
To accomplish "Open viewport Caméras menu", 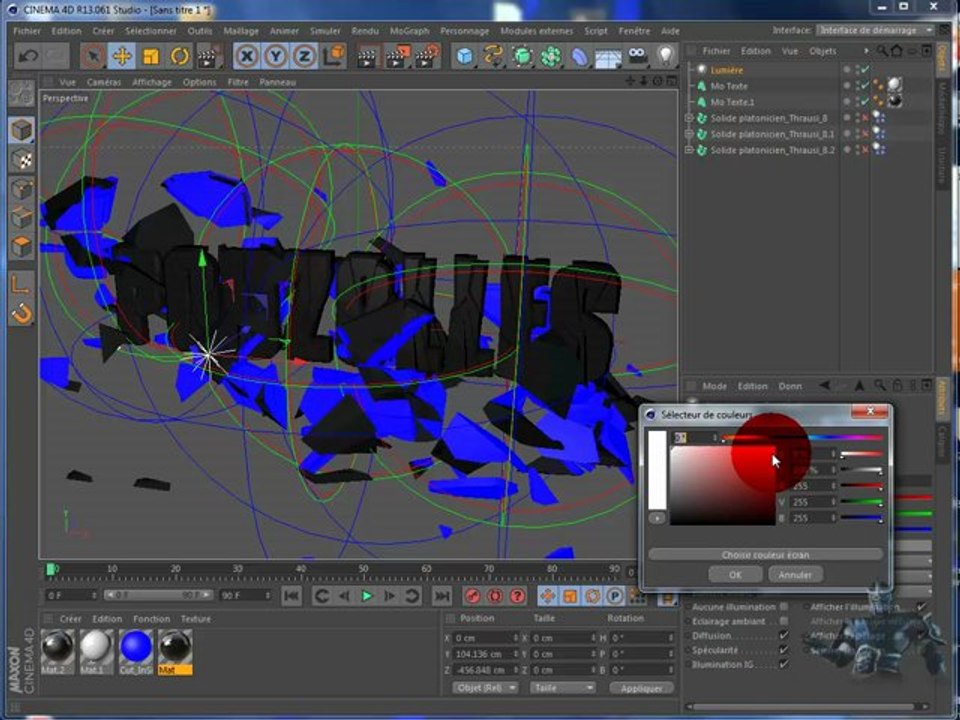I will tap(104, 82).
